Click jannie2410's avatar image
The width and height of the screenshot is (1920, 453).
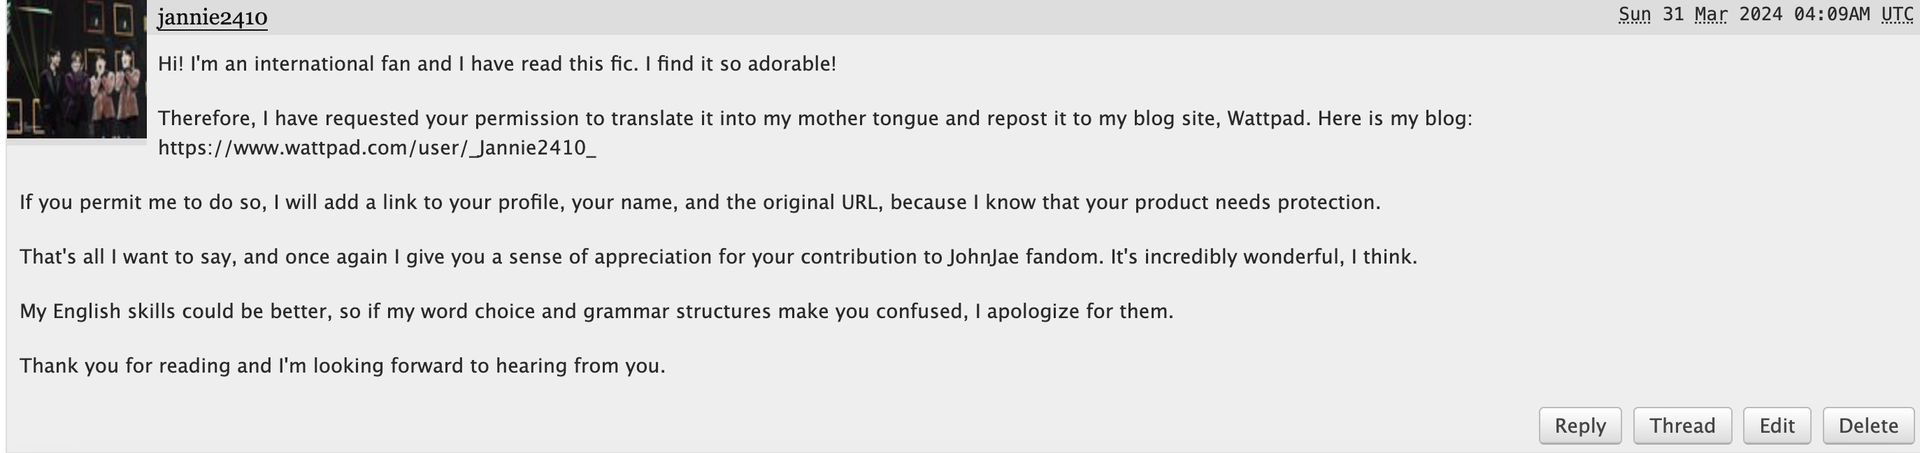click(x=77, y=70)
